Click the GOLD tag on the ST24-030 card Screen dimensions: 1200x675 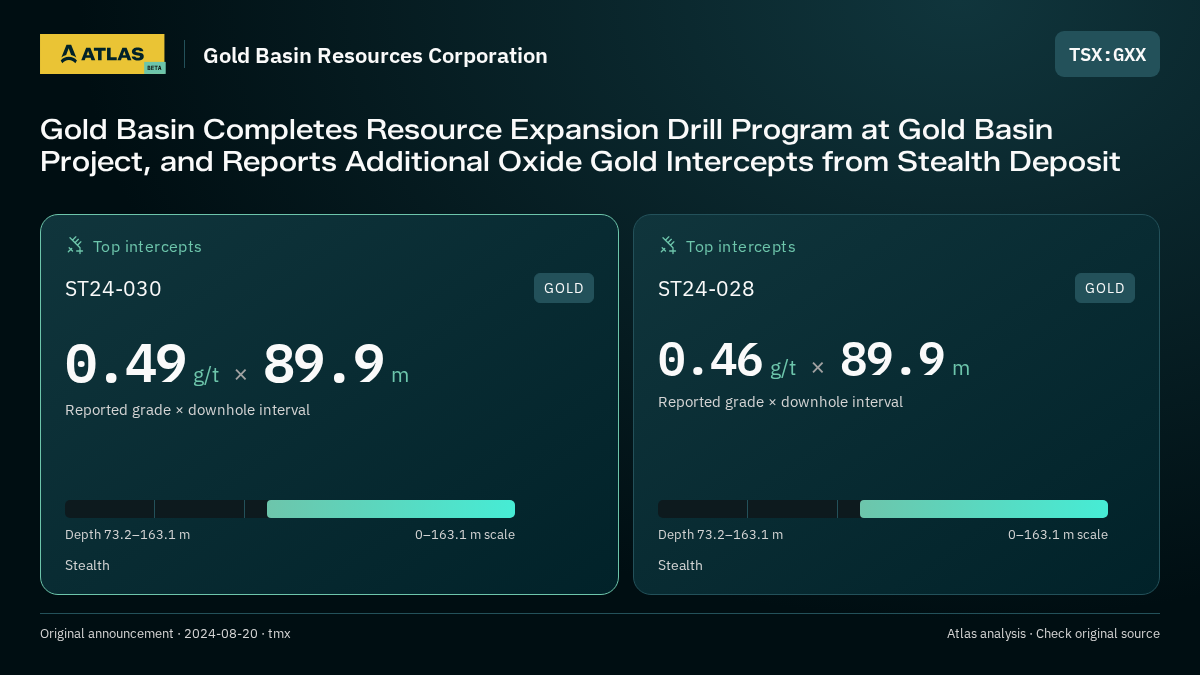pyautogui.click(x=564, y=288)
